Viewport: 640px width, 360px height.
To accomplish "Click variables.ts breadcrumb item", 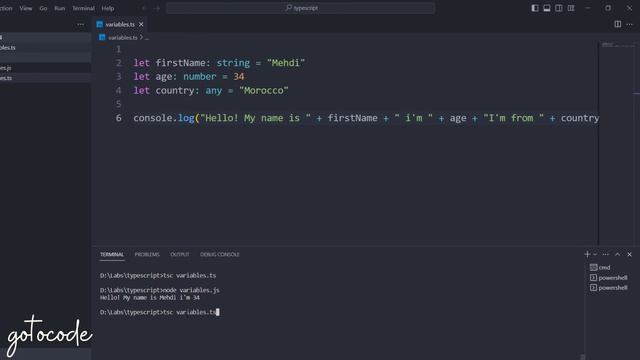I will [x=122, y=38].
